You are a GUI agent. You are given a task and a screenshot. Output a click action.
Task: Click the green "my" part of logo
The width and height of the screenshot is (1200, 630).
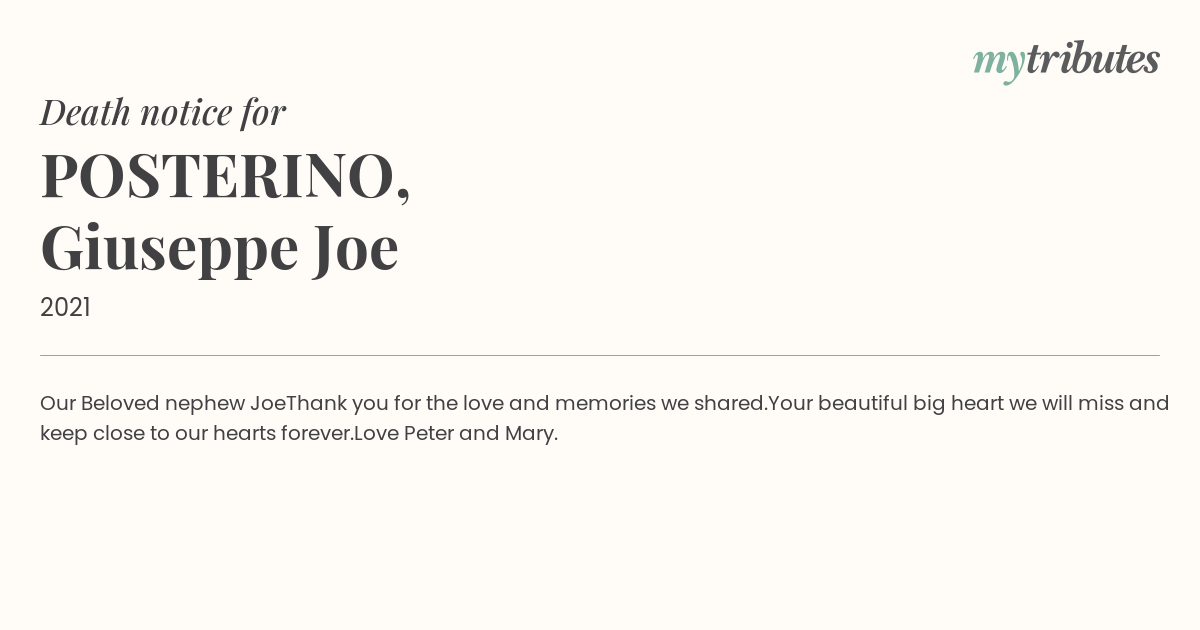[x=999, y=64]
